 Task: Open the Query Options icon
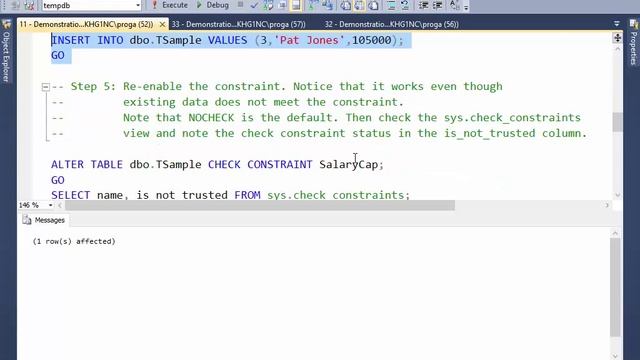click(282, 5)
